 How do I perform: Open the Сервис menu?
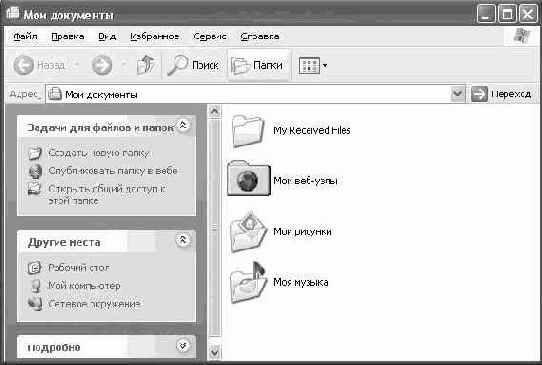pyautogui.click(x=209, y=36)
